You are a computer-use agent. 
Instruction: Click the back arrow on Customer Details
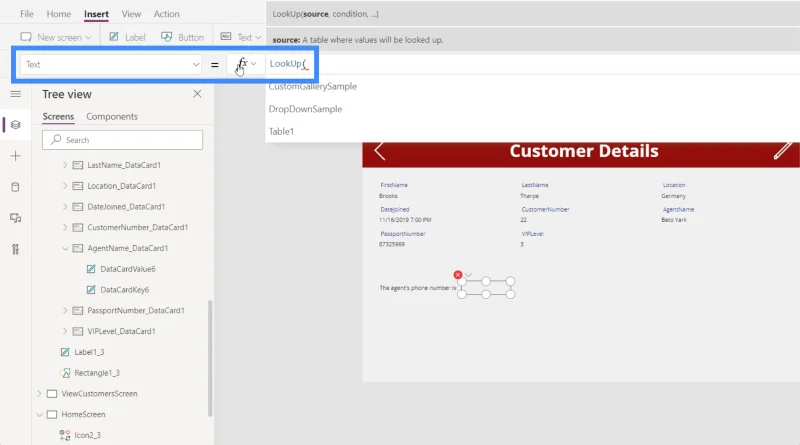point(380,151)
